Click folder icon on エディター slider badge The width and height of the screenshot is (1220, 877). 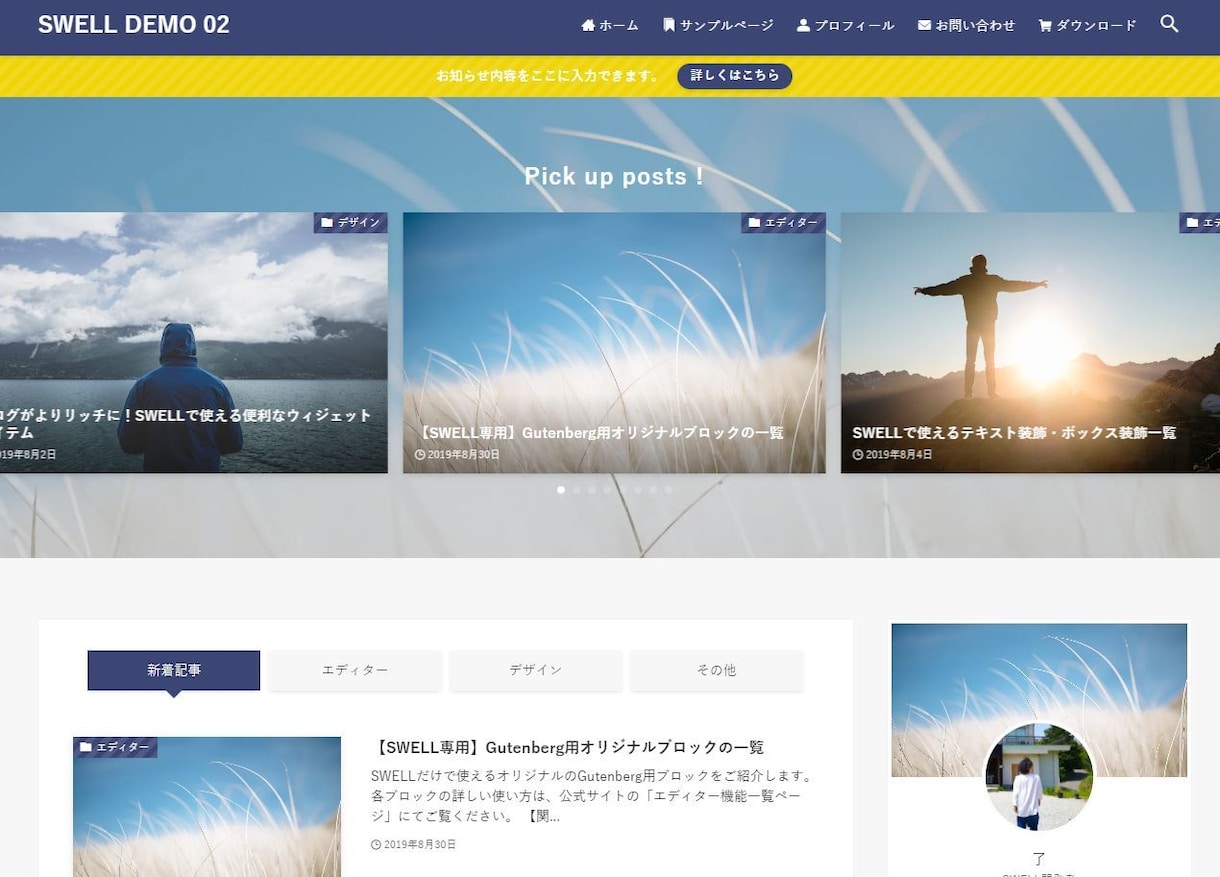tap(754, 222)
